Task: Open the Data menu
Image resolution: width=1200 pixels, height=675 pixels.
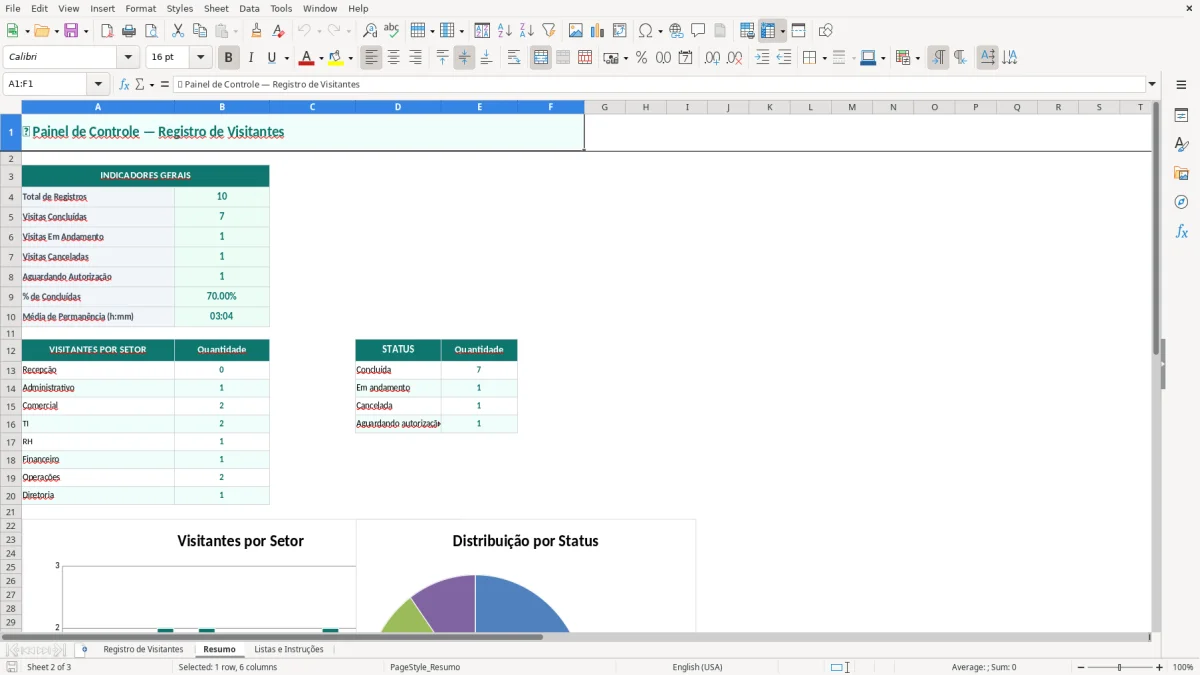Action: 249,8
